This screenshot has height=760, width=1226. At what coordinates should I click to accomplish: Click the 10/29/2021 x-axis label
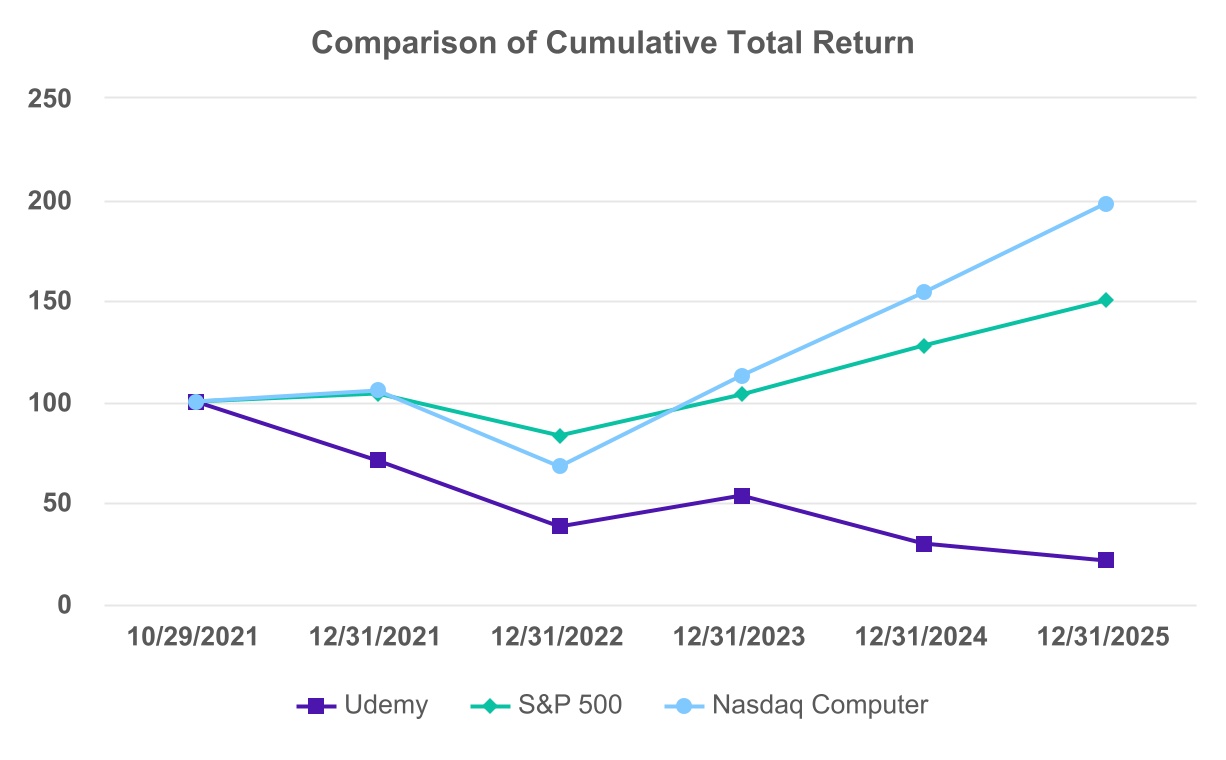(194, 638)
